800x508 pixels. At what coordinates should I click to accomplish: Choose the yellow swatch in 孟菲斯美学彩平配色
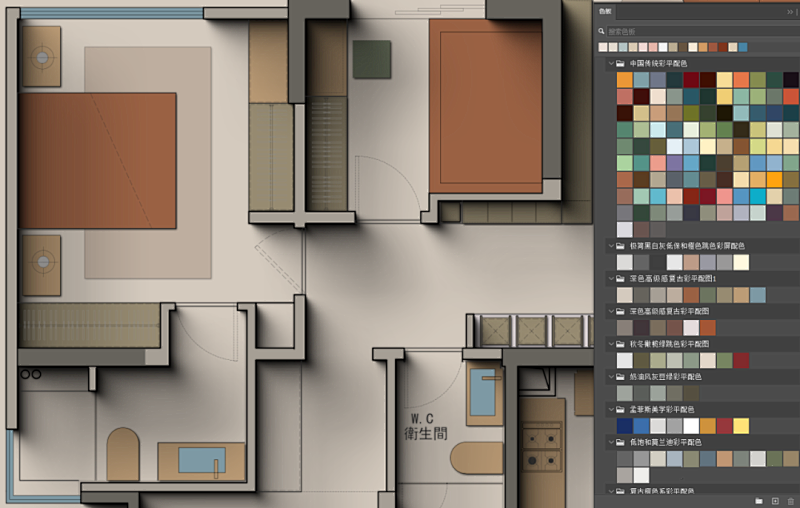tap(741, 426)
